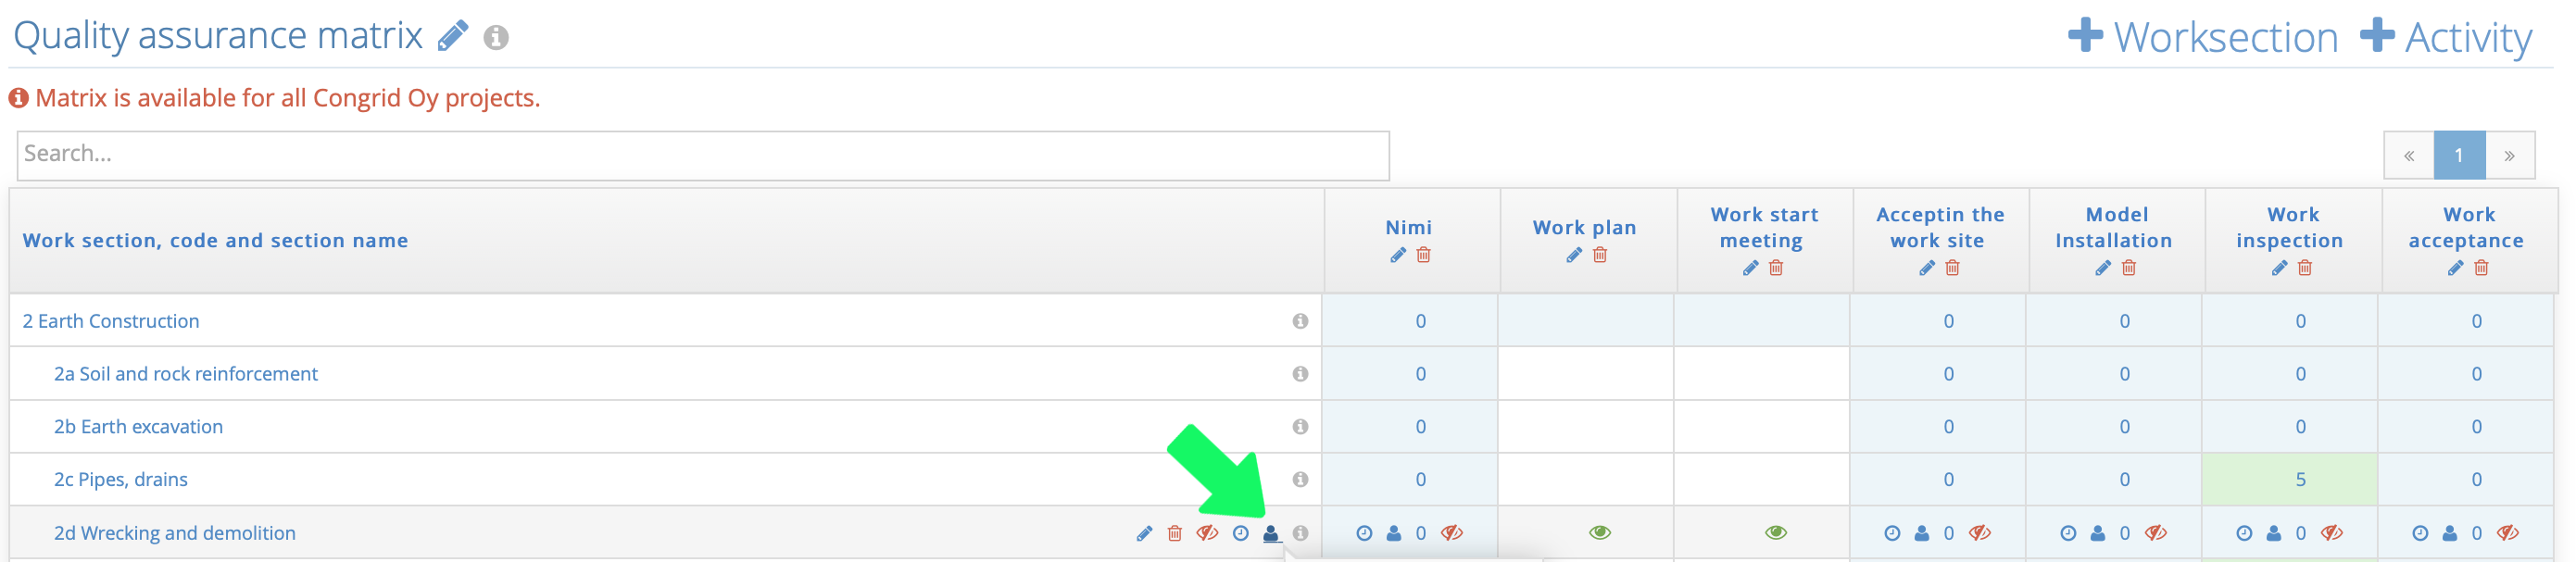This screenshot has height=562, width=2576.
Task: Set clock schedule for 2d Wrecking row
Action: point(1241,534)
